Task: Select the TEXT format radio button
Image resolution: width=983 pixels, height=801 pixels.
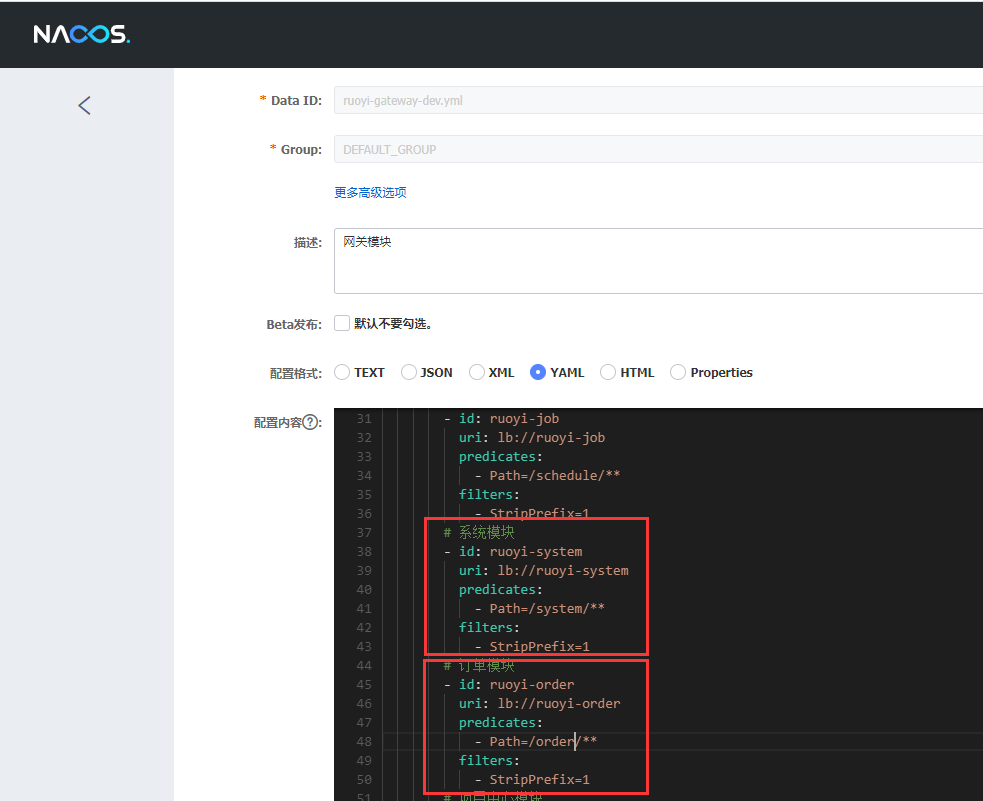Action: tap(342, 372)
